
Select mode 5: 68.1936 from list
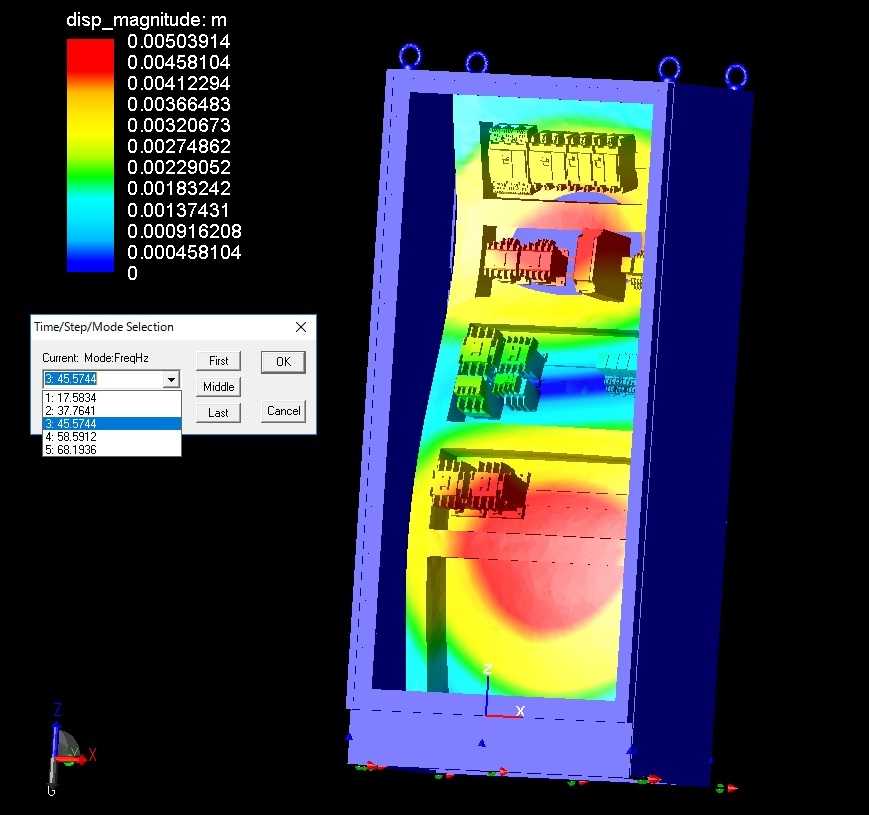coord(112,449)
